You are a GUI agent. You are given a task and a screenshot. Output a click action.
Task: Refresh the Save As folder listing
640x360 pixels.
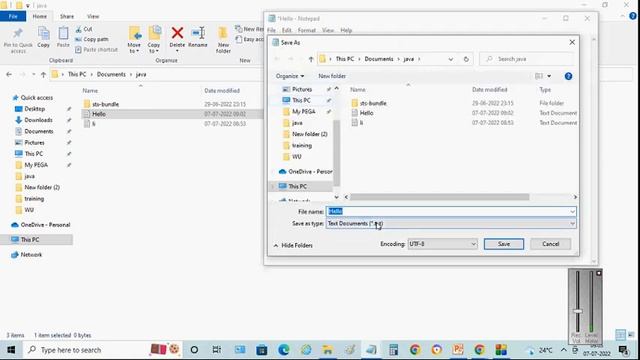tap(466, 59)
